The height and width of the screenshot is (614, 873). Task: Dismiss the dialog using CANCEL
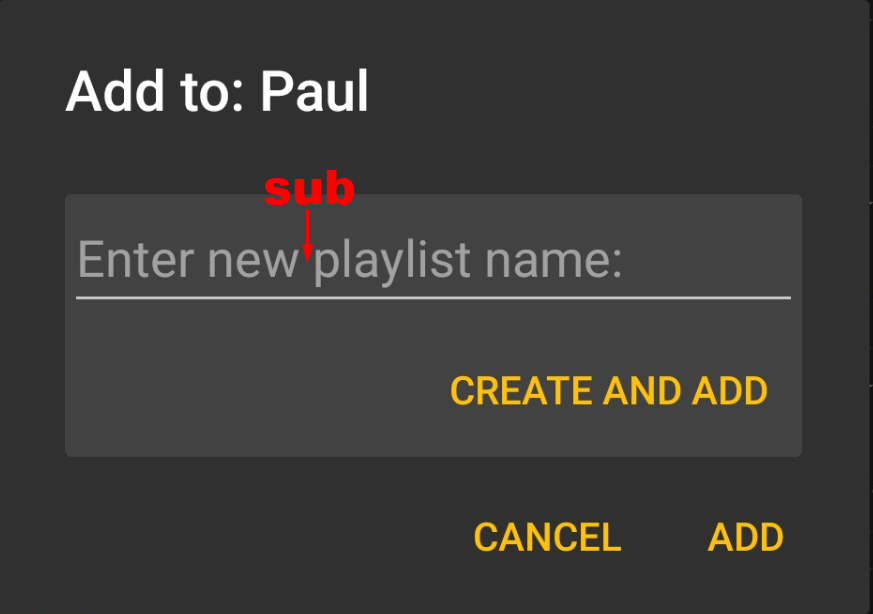coord(547,538)
